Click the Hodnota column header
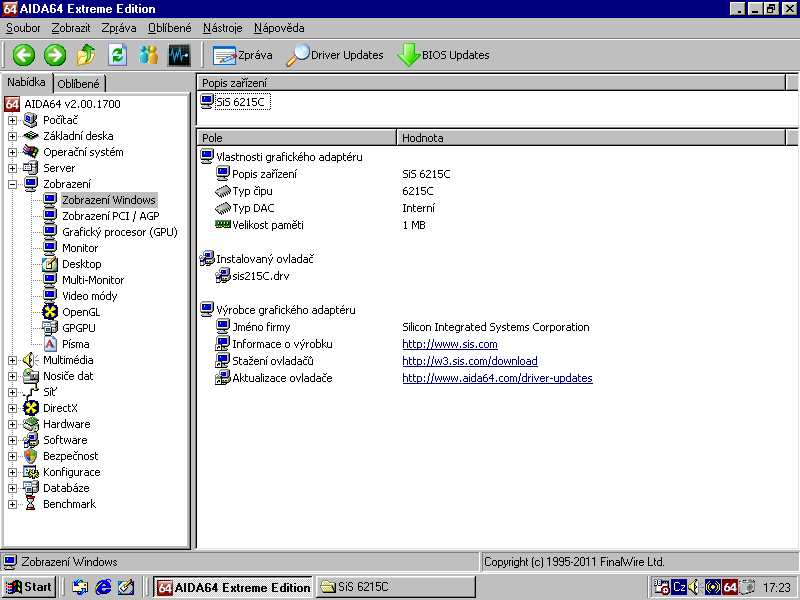 [x=422, y=138]
